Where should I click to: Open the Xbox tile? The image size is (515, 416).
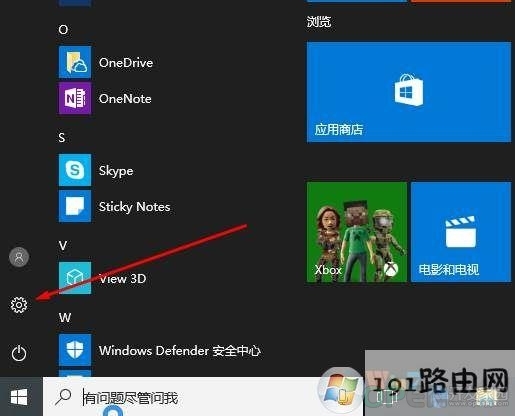pos(357,232)
